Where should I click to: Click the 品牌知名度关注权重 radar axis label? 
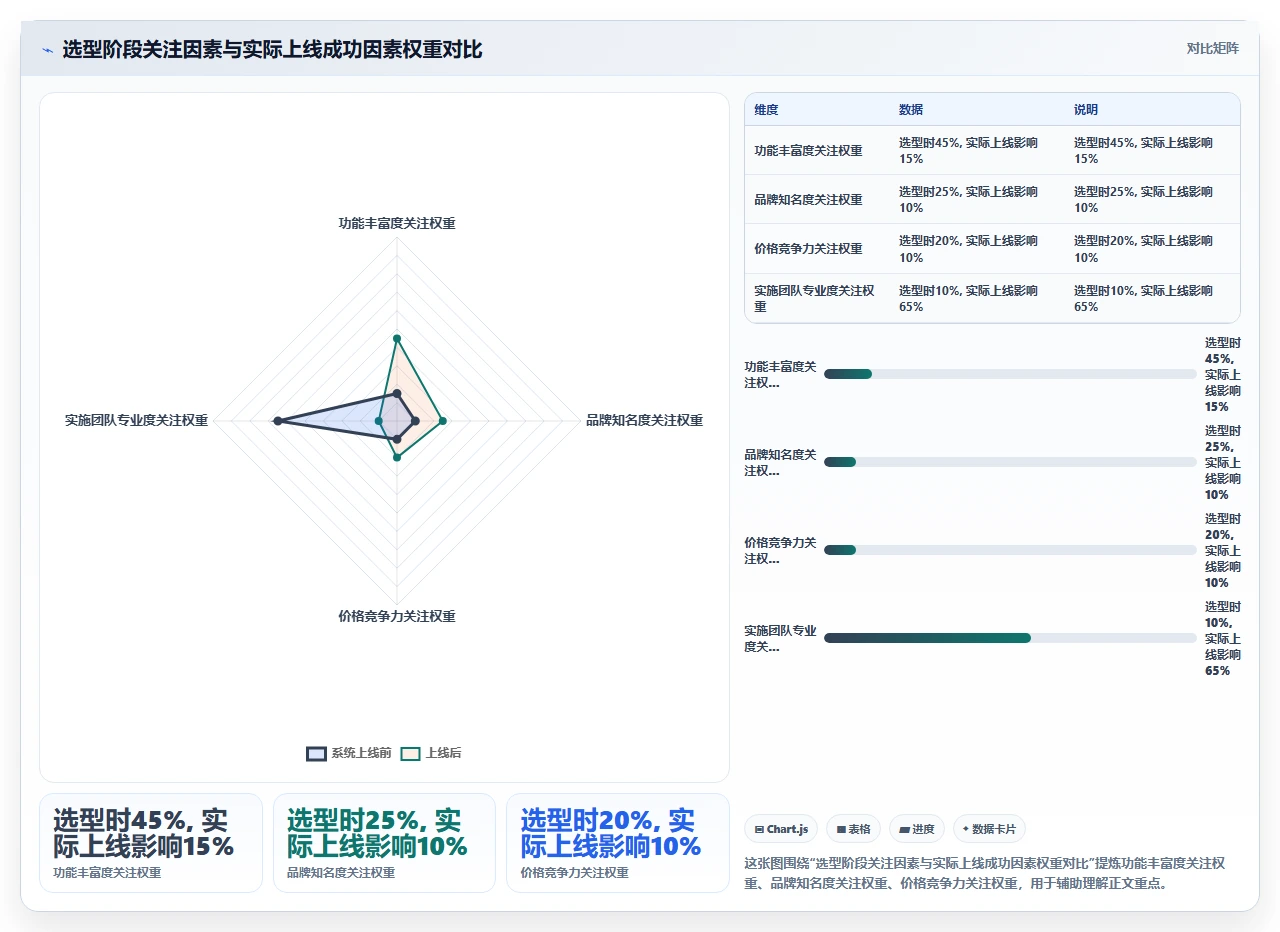click(x=644, y=421)
